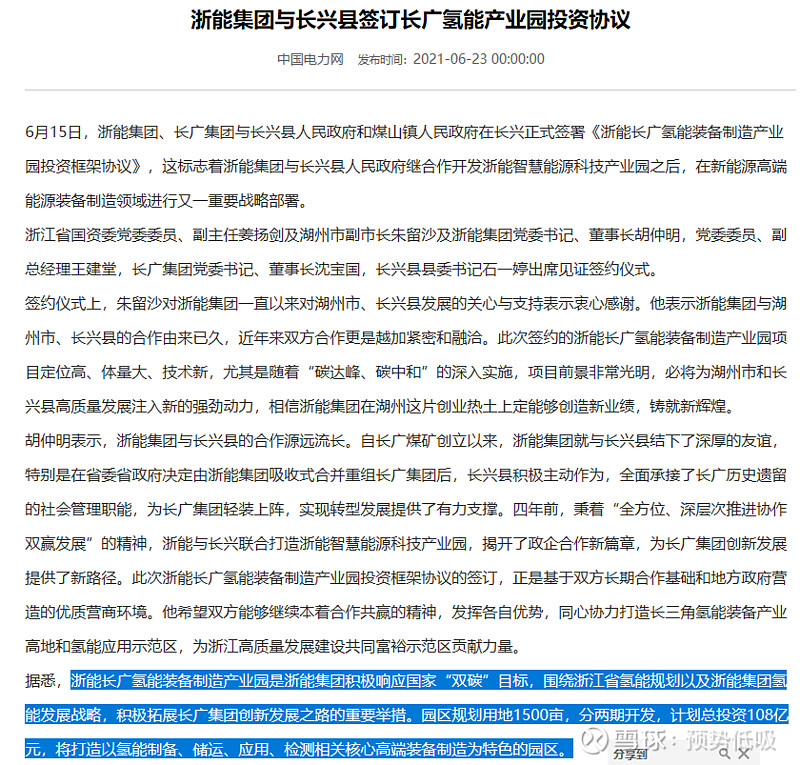Screen dimensions: 800x765
Task: Click the name 长兴县县委书记石一婷
Action: (452, 269)
